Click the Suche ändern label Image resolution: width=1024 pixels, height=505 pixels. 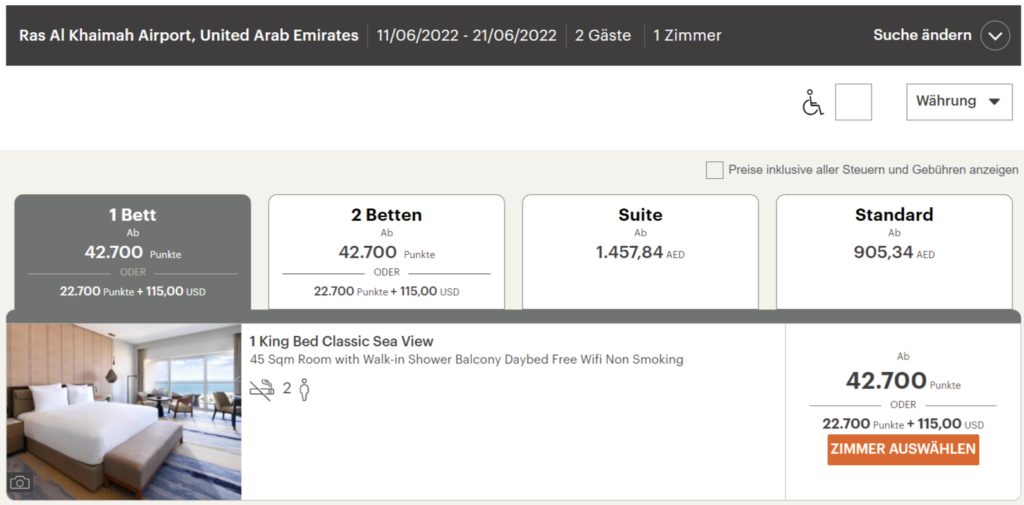pos(921,35)
